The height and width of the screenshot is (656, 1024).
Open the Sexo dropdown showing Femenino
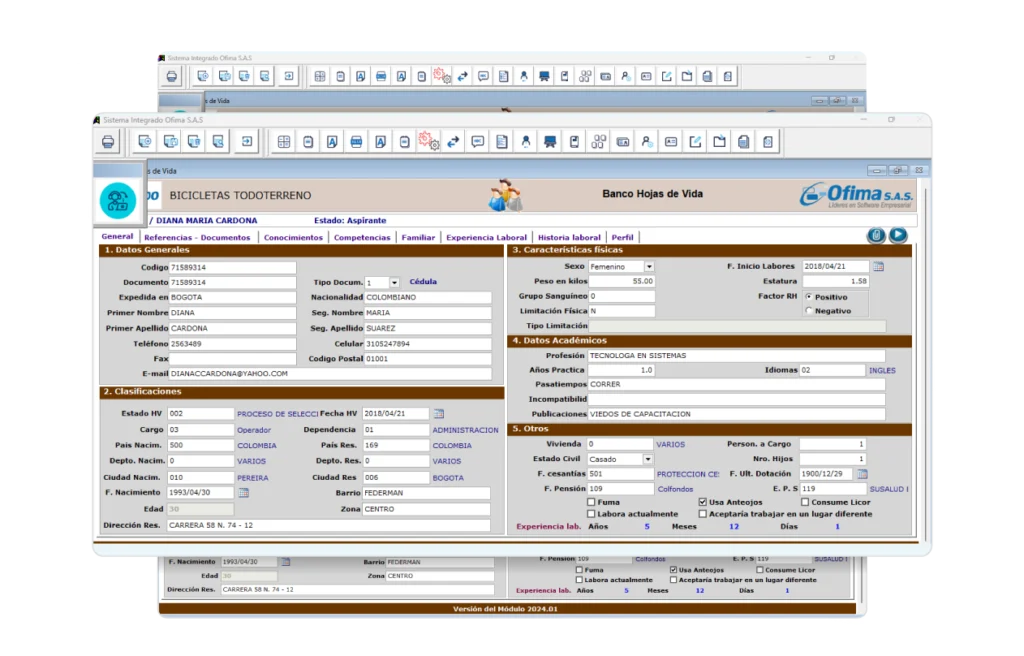pos(649,267)
